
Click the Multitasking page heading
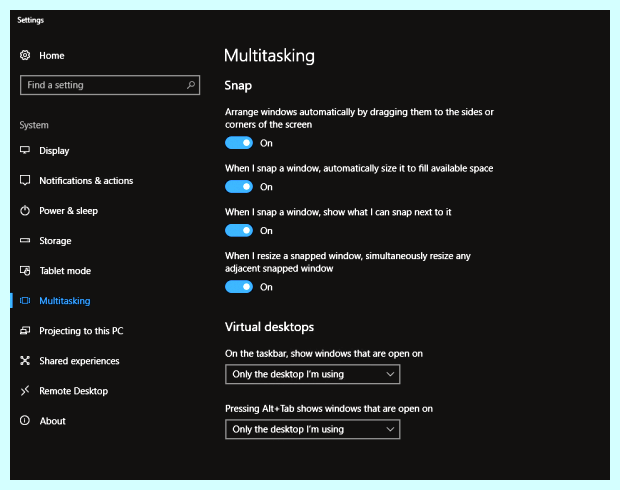tap(269, 55)
